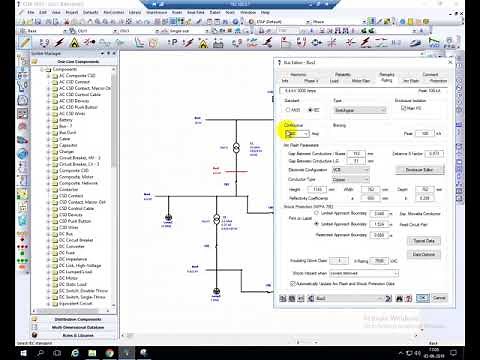Switch to the Arc Flash tab
Screen dimensions: 480x360
pyautogui.click(x=411, y=81)
